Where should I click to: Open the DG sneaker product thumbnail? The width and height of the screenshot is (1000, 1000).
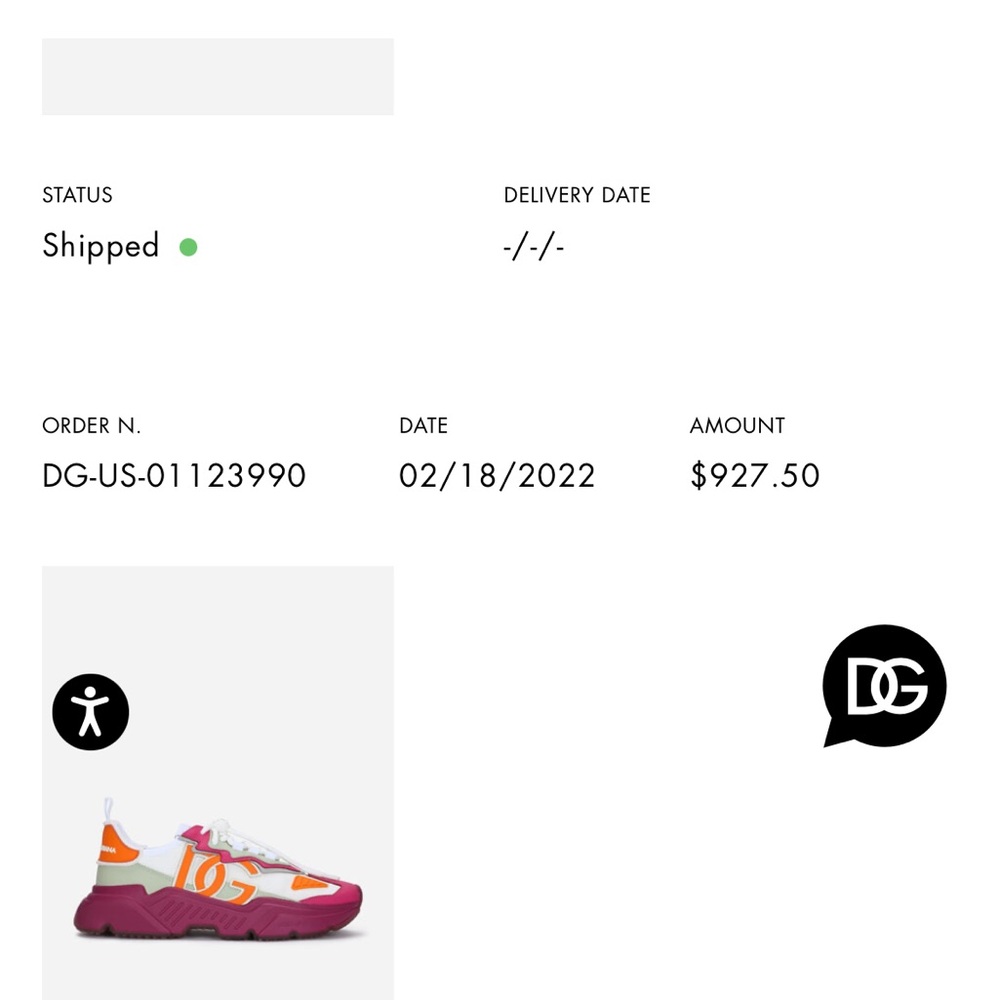click(217, 783)
